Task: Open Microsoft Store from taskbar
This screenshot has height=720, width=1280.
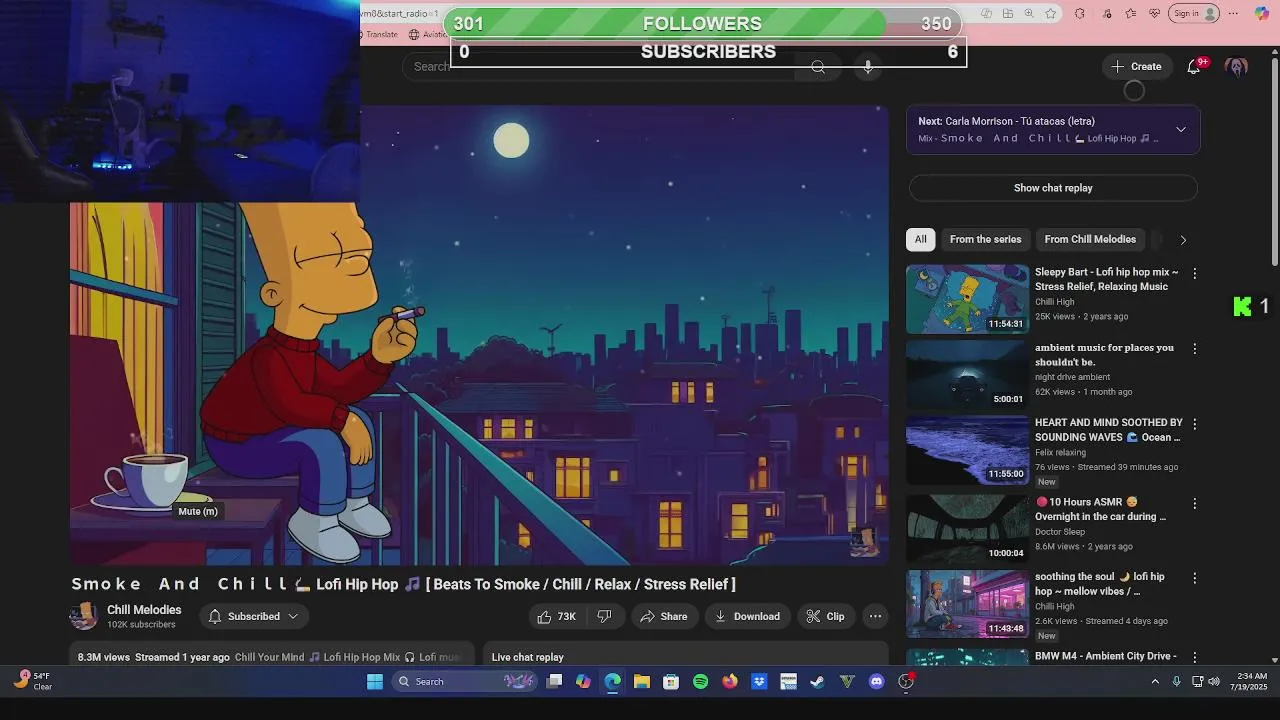Action: 671,682
